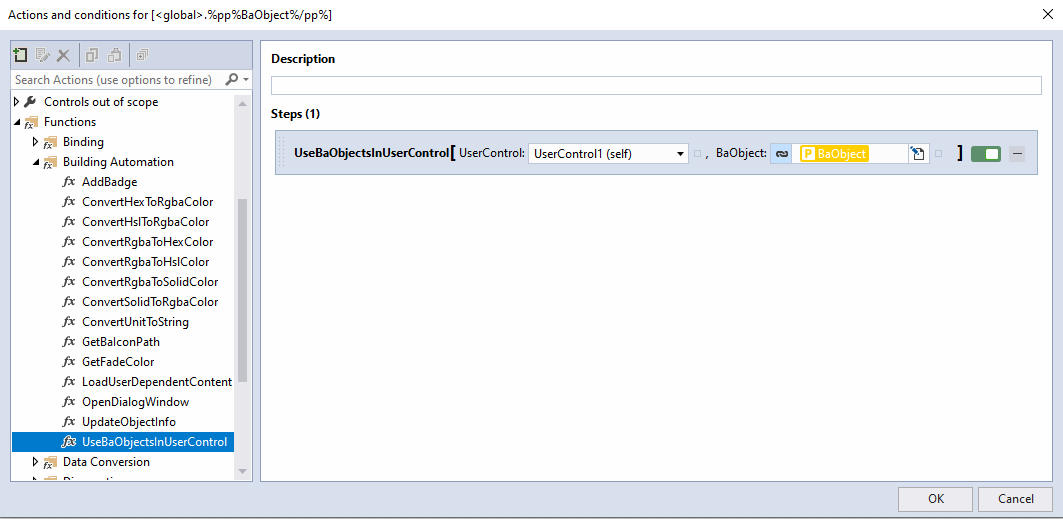Collapse the Functions tree node
1063x519 pixels.
17,122
